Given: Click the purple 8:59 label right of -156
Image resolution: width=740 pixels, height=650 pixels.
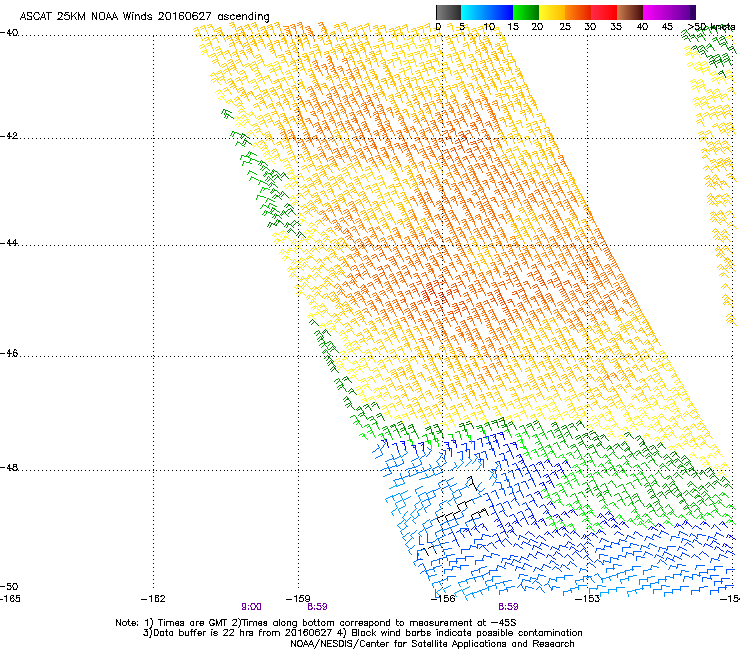Looking at the screenshot, I should [508, 607].
